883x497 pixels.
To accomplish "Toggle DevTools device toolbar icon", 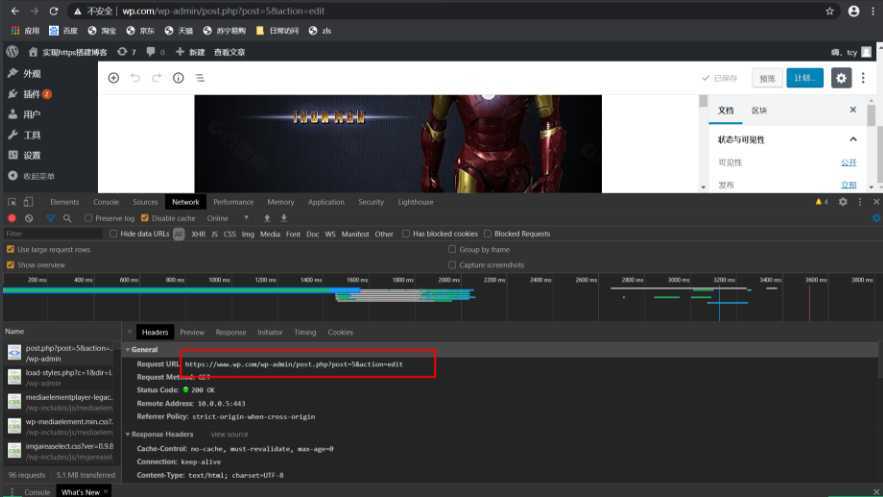I will [28, 202].
